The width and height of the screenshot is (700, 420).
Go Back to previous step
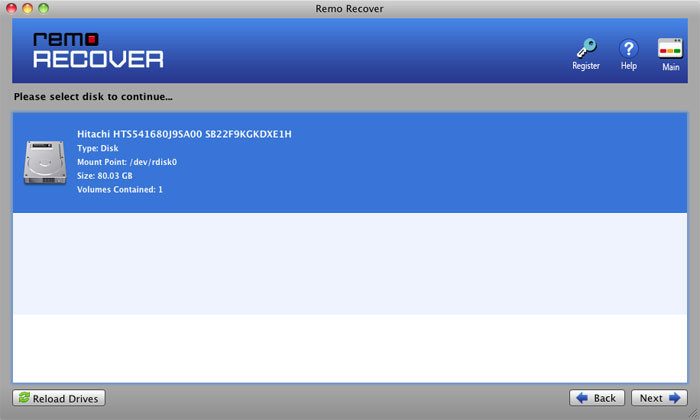point(596,398)
